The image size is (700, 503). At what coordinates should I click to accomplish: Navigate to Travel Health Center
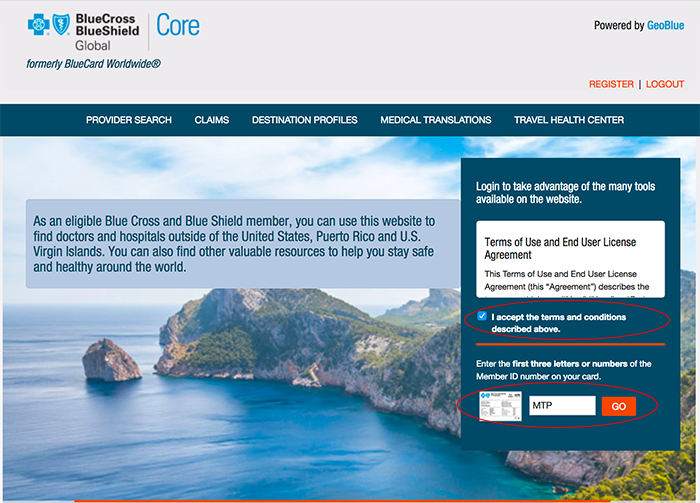569,120
